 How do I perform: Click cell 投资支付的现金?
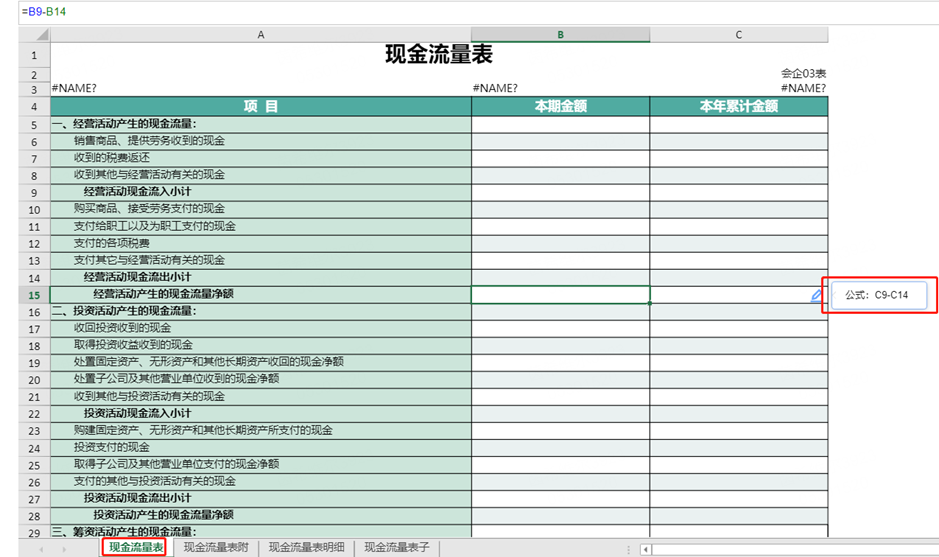point(261,447)
